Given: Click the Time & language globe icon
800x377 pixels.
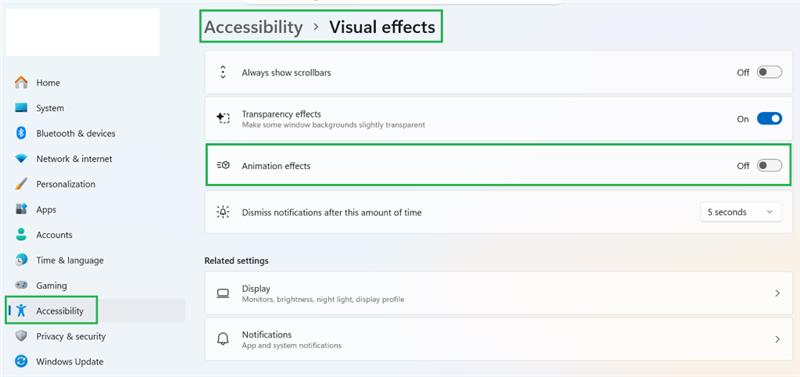Looking at the screenshot, I should 21,260.
